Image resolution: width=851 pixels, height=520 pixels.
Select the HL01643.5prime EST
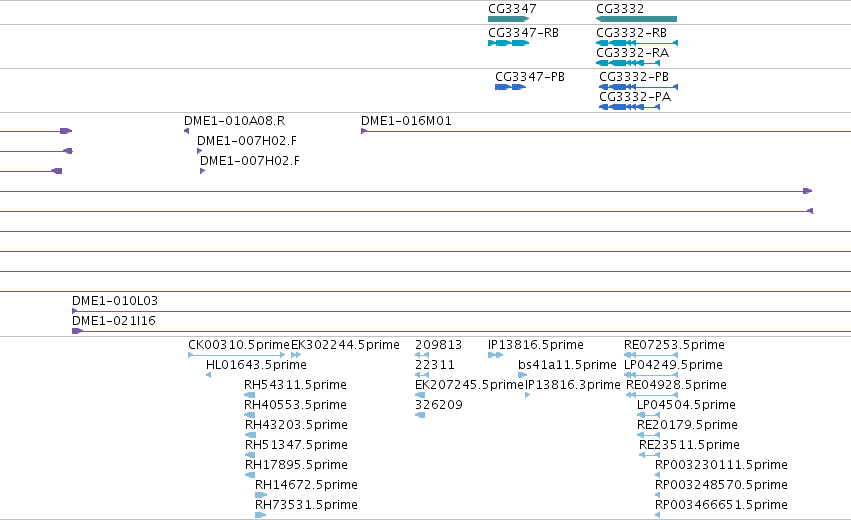(x=208, y=375)
